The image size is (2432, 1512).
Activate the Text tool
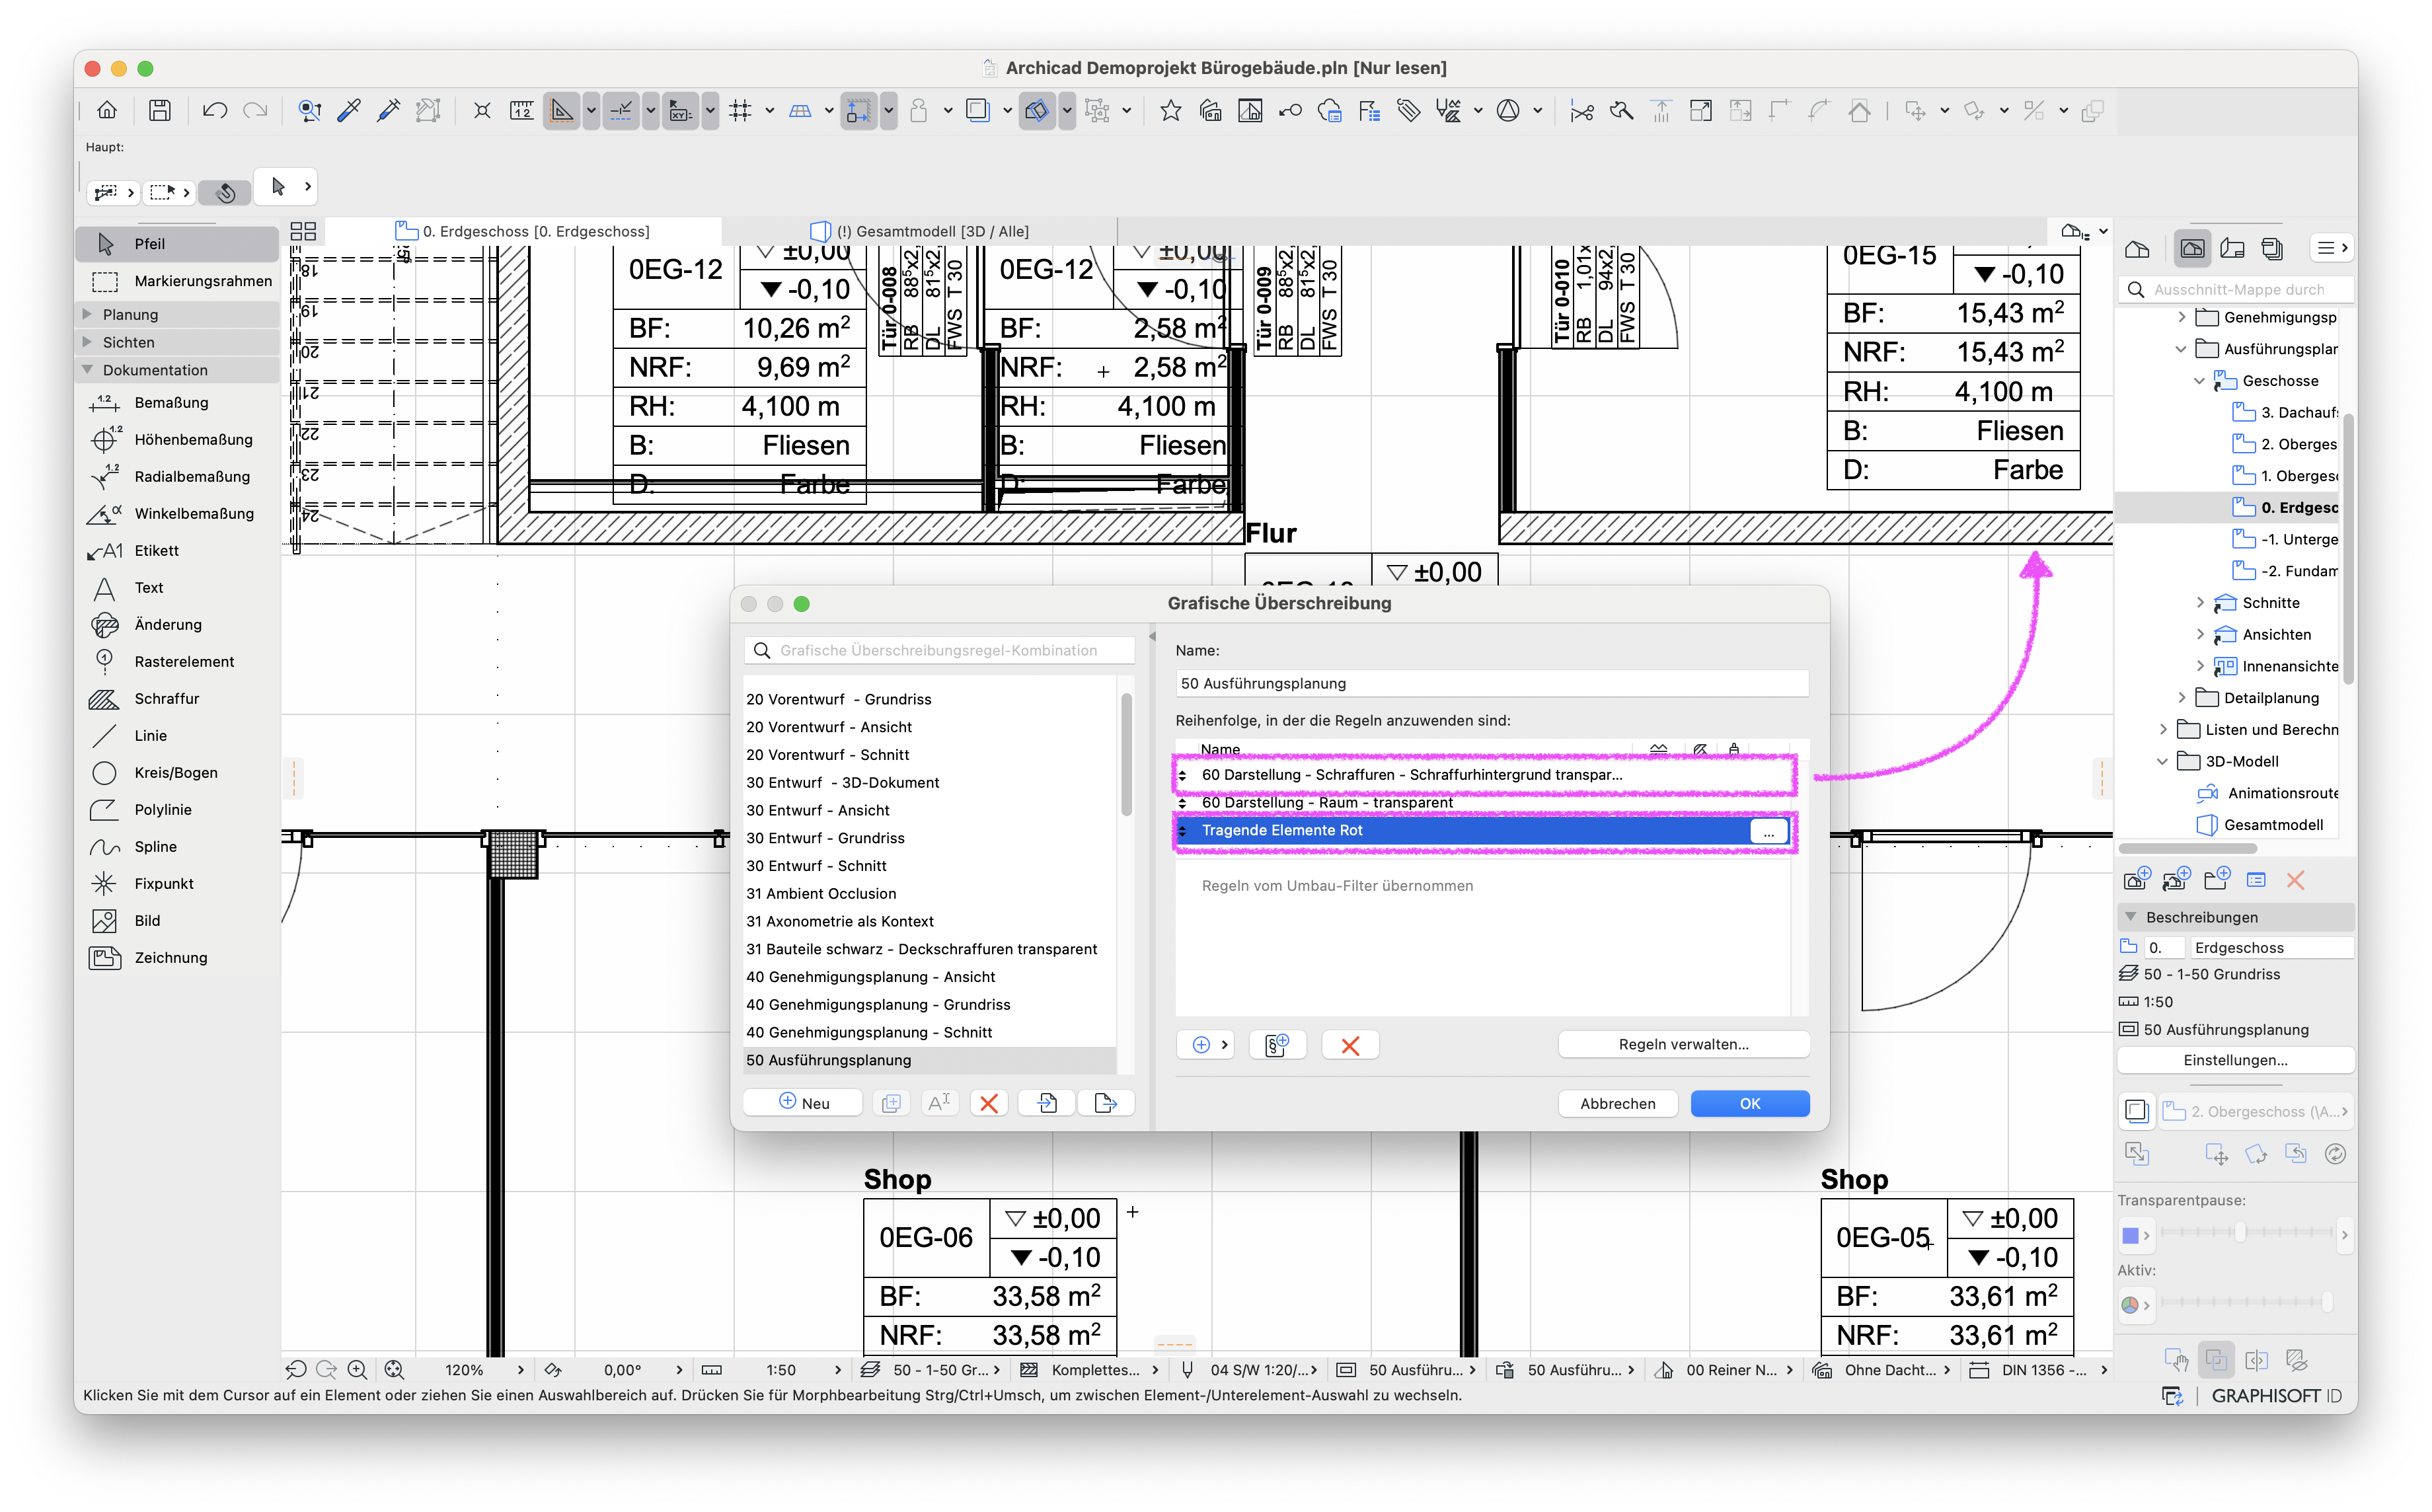[177, 587]
